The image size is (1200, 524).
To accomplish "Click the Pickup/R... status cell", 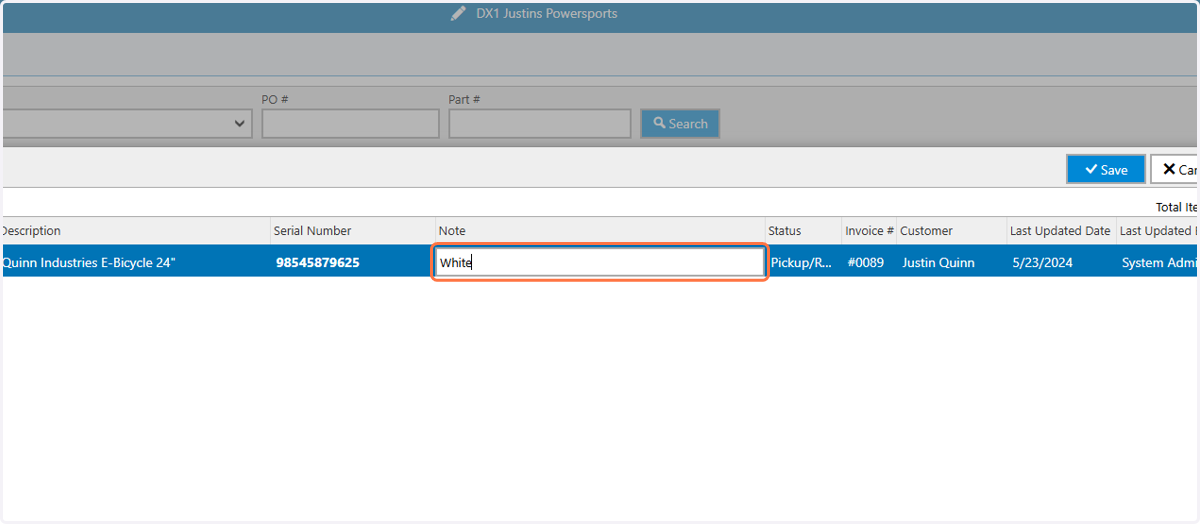I will pyautogui.click(x=803, y=262).
